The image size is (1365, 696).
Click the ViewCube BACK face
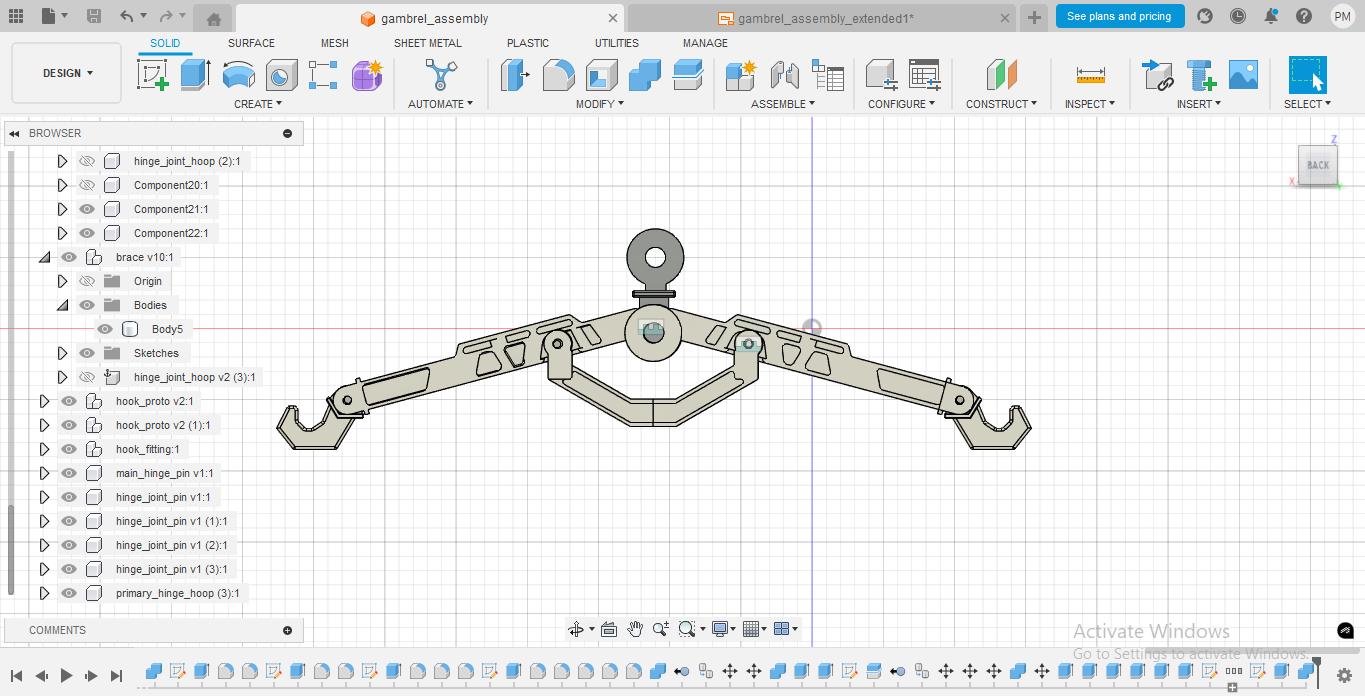click(x=1318, y=165)
